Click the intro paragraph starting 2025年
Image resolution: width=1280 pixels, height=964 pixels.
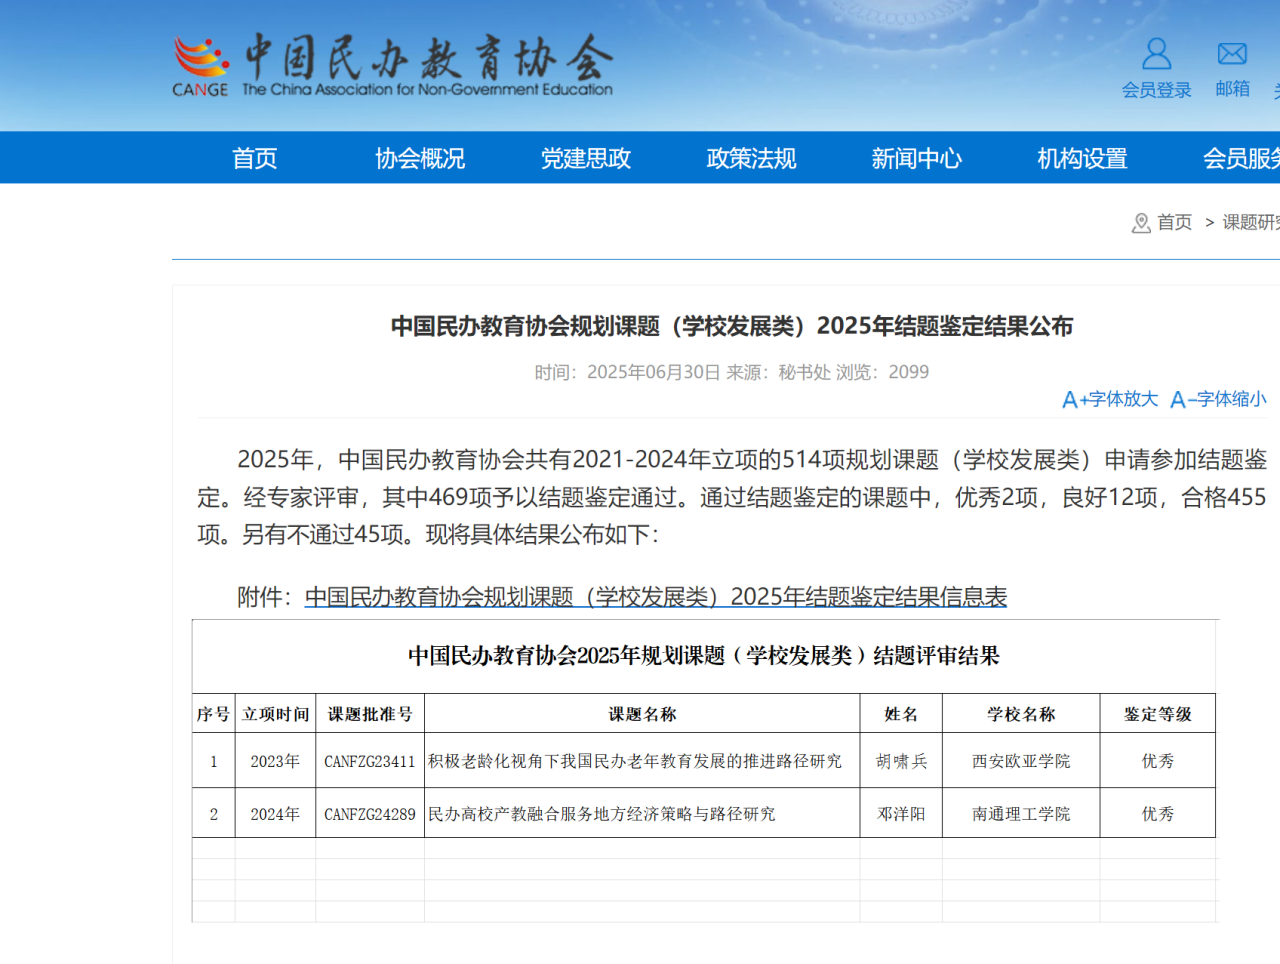732,497
